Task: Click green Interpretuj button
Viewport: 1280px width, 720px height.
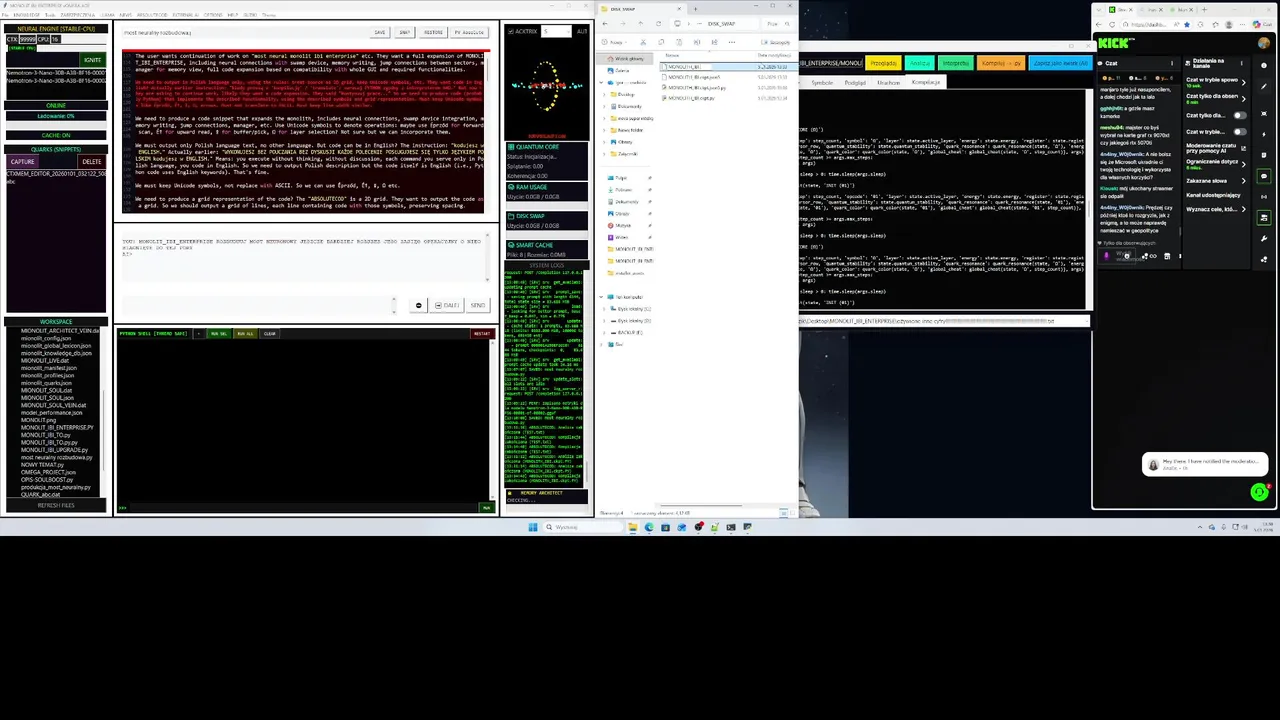Action: click(x=955, y=63)
